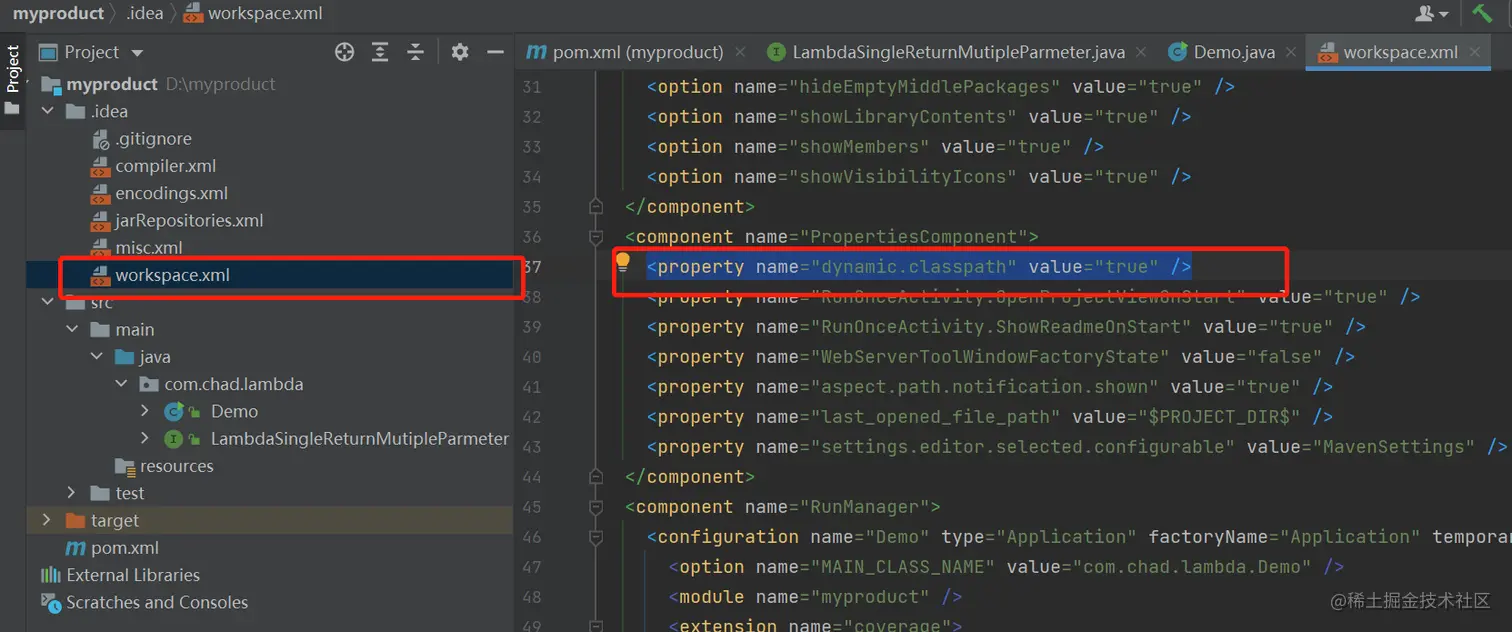The height and width of the screenshot is (632, 1512).
Task: Hide the Project tool window with minus icon
Action: [x=495, y=52]
